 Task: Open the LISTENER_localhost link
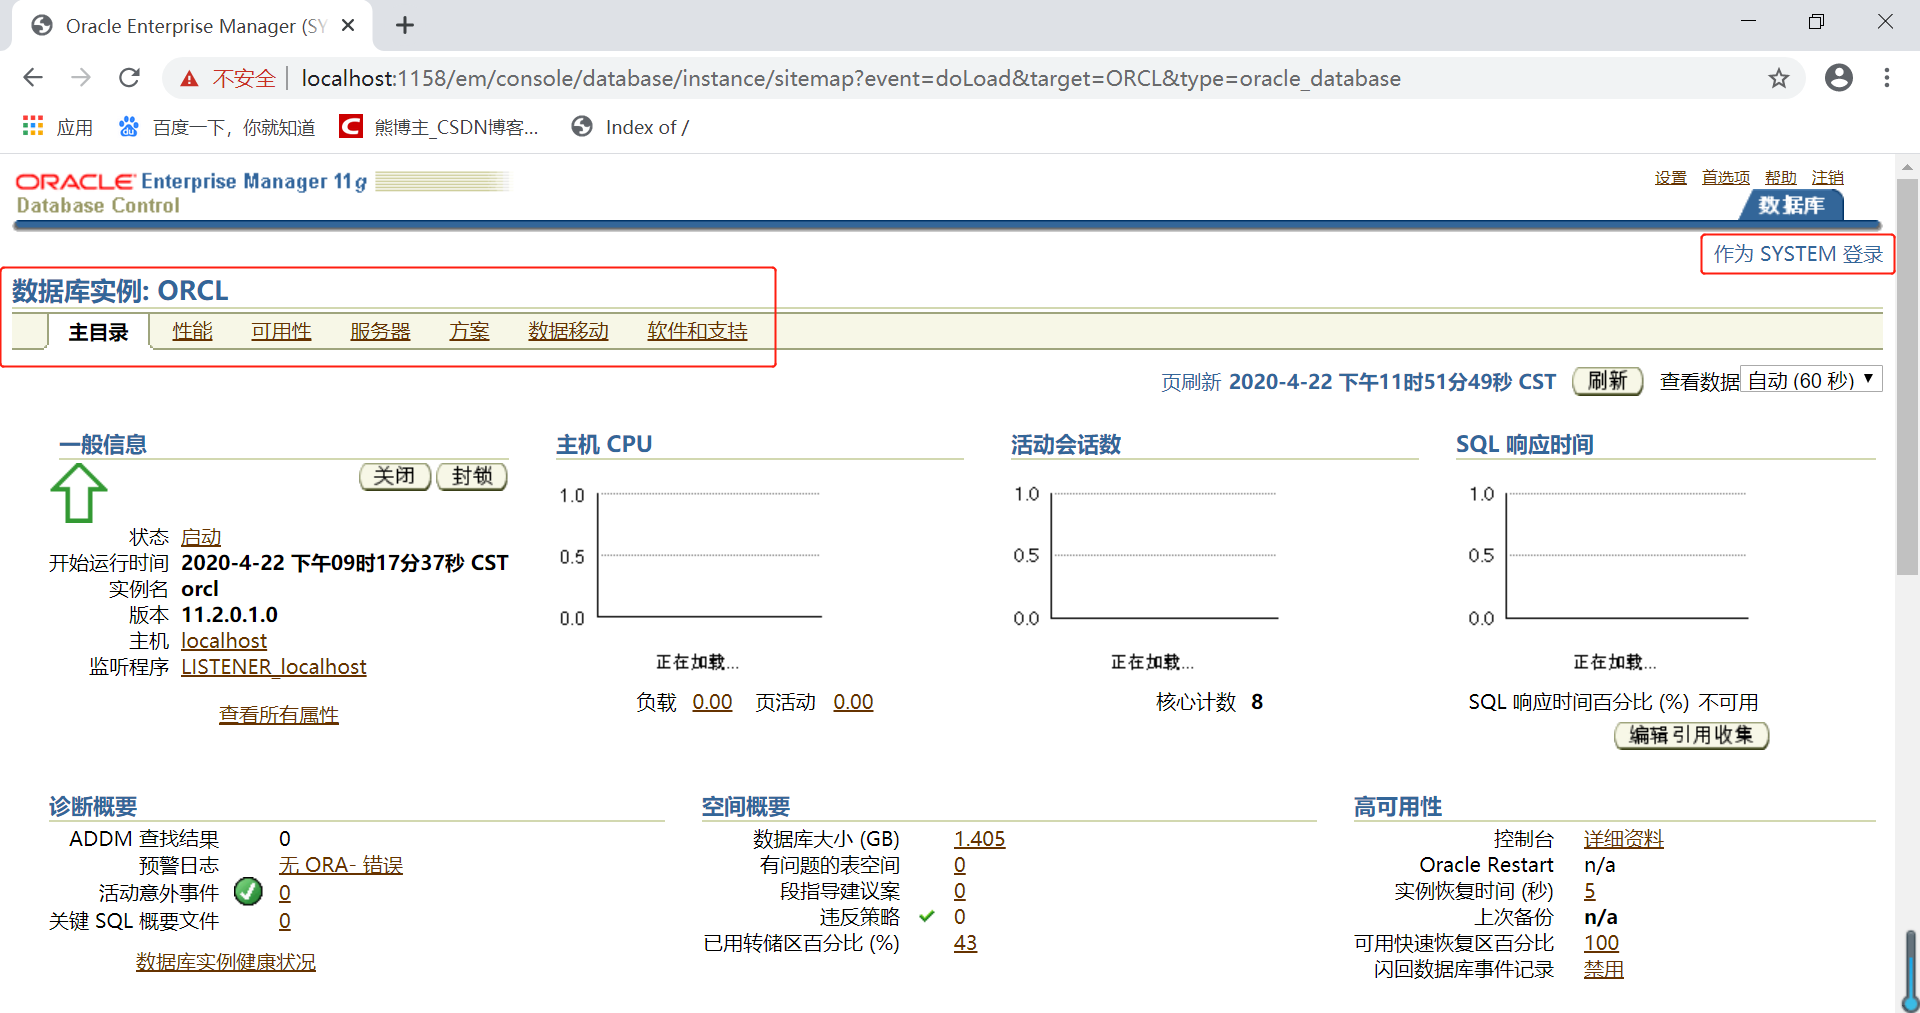[274, 667]
